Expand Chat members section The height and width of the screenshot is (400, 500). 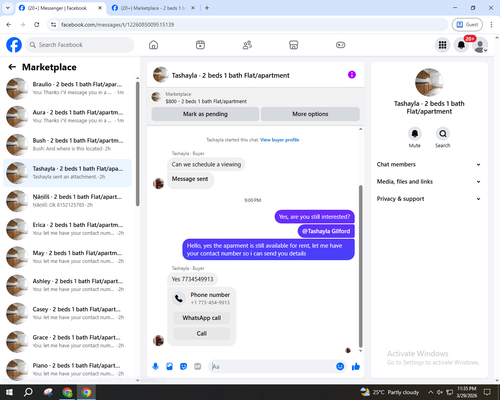point(429,164)
